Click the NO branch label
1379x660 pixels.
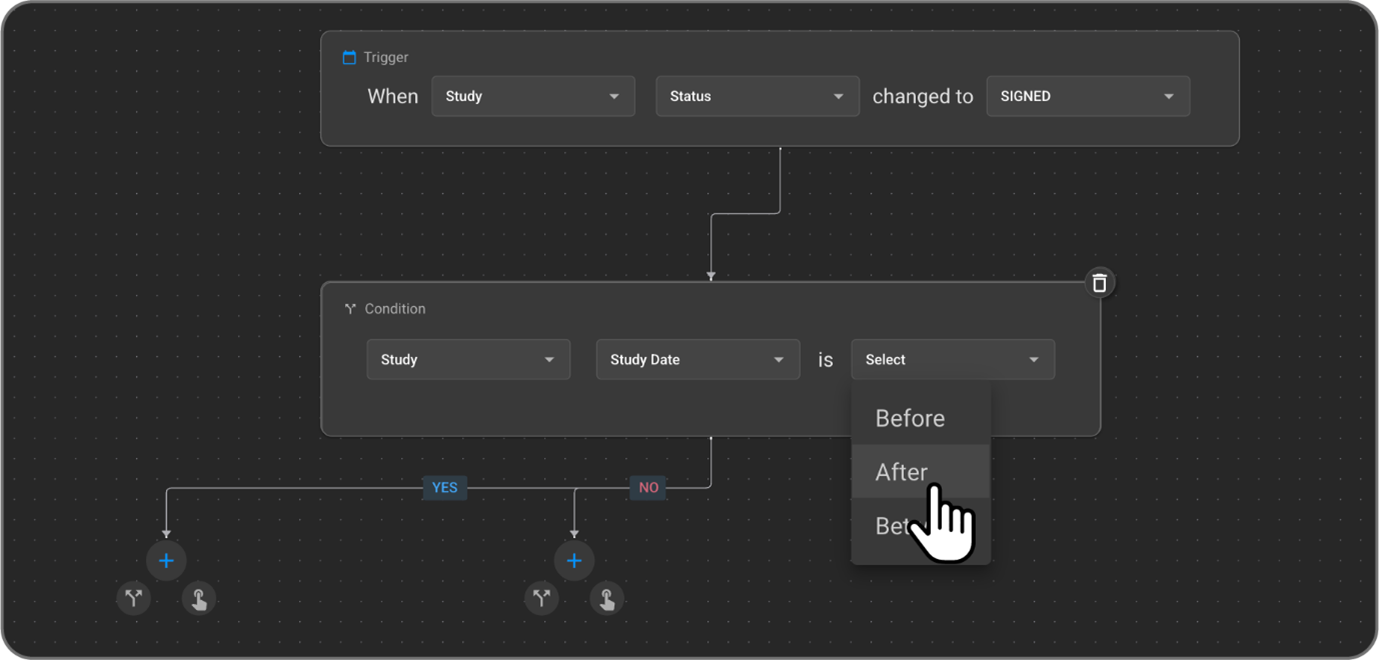(x=648, y=488)
